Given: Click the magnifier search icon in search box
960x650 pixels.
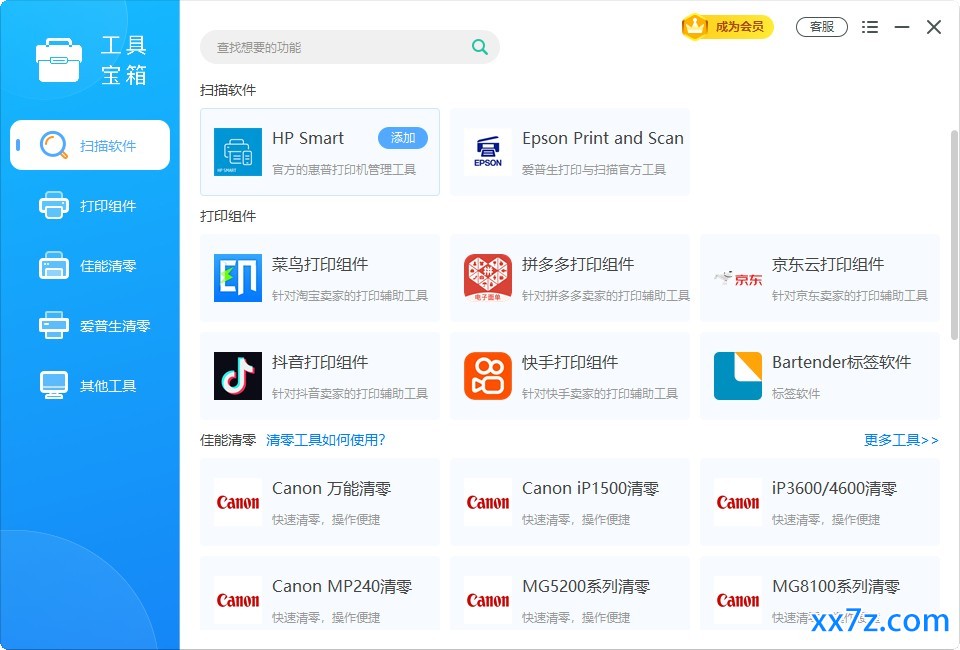Looking at the screenshot, I should point(479,47).
